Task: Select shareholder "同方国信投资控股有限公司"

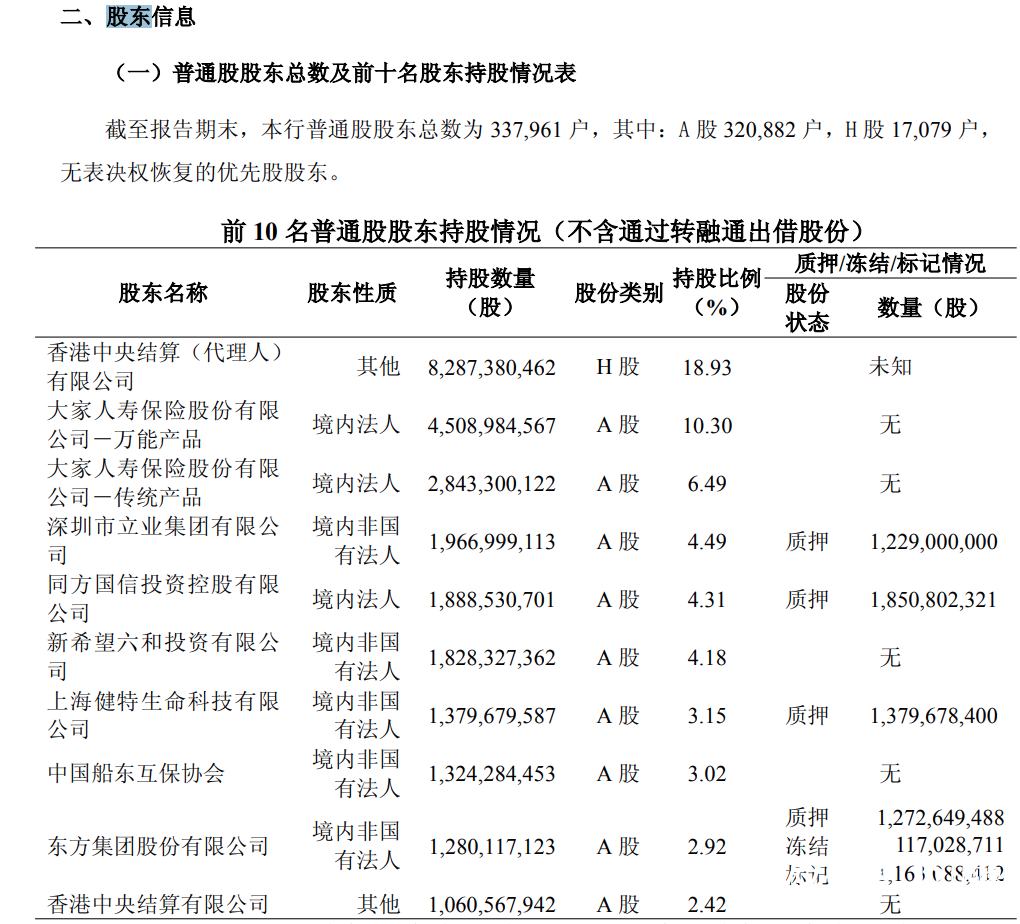Action: click(x=163, y=599)
